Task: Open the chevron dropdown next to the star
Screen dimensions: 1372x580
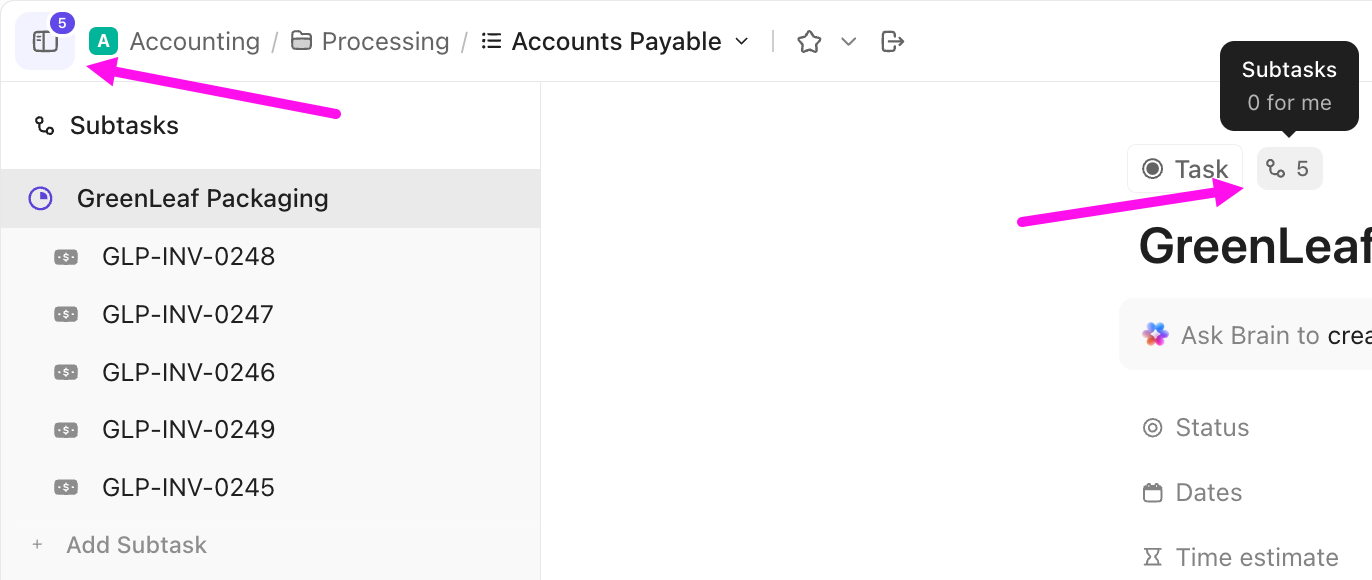Action: 848,41
